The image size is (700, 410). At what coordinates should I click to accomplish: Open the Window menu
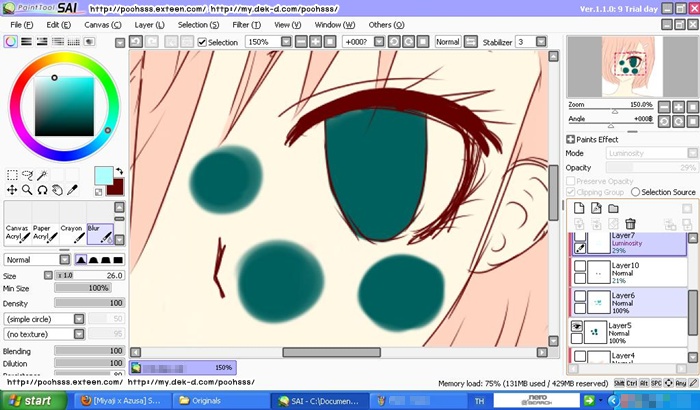(335, 25)
